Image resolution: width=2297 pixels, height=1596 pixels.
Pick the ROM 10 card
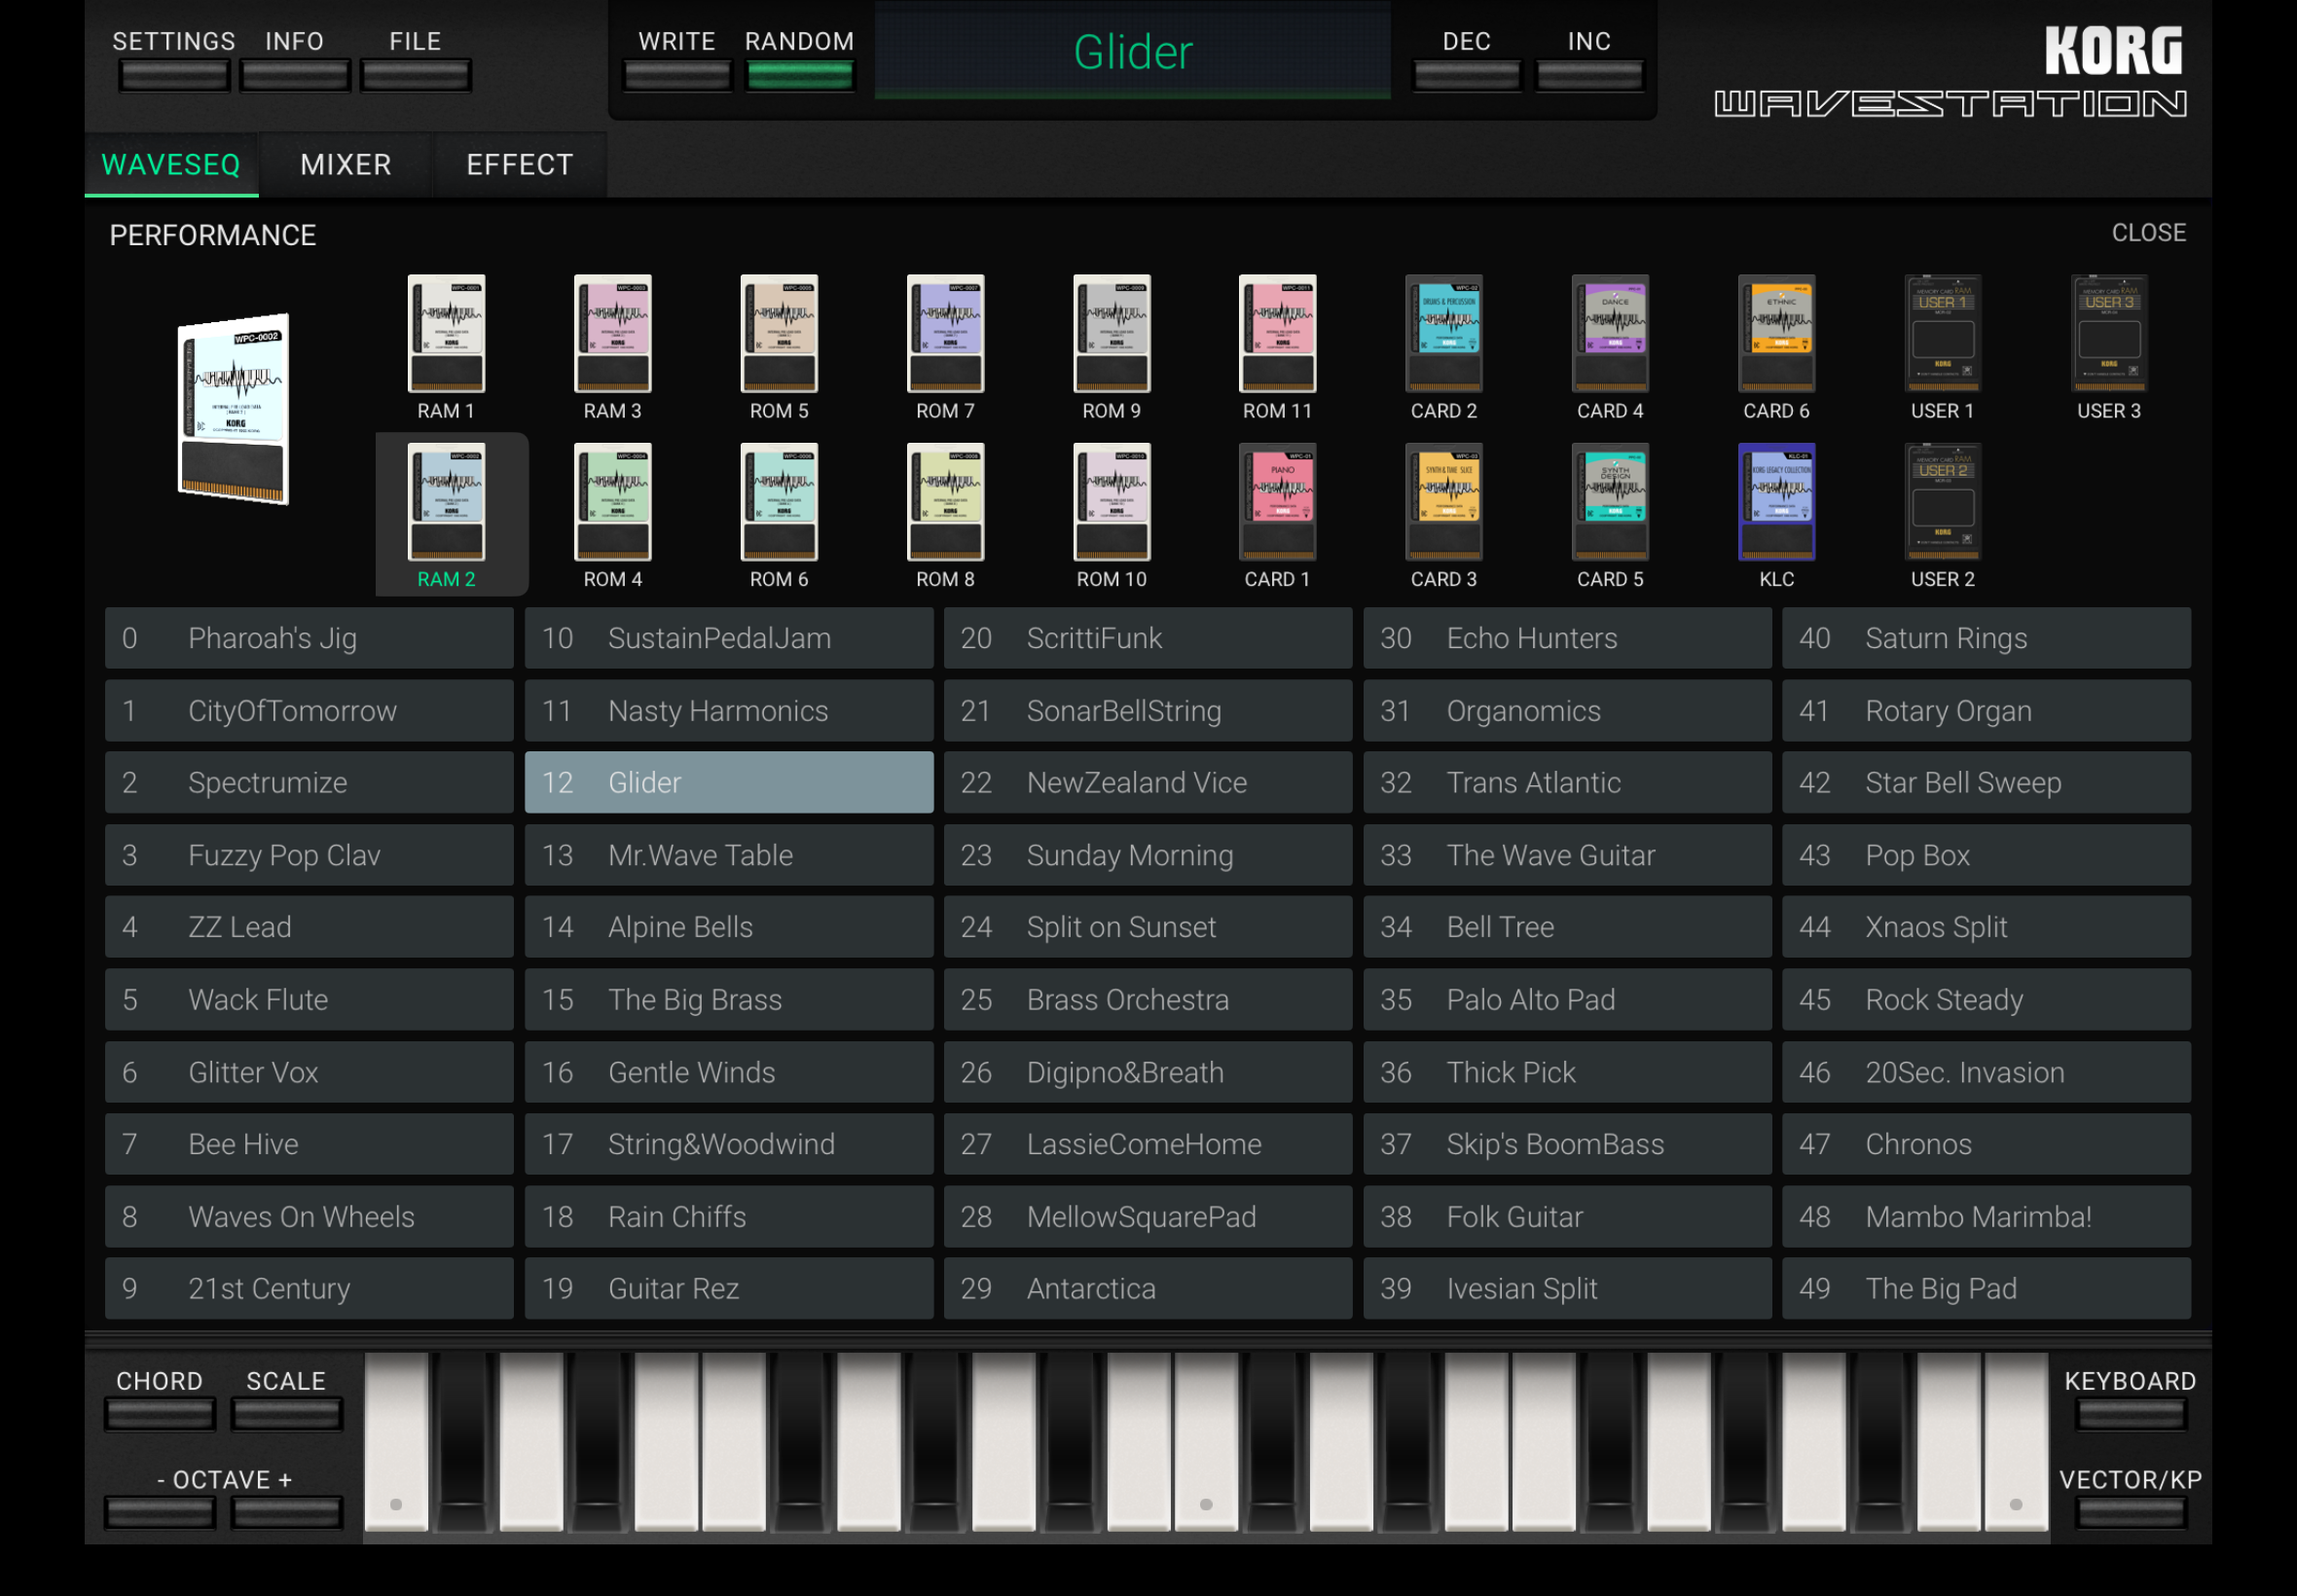click(x=1112, y=502)
